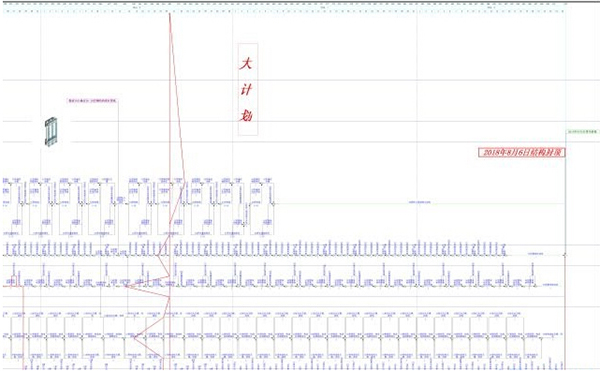Select the magenta-bordered annotation box above the network
Screen dimensions: 600x371
[x=92, y=101]
